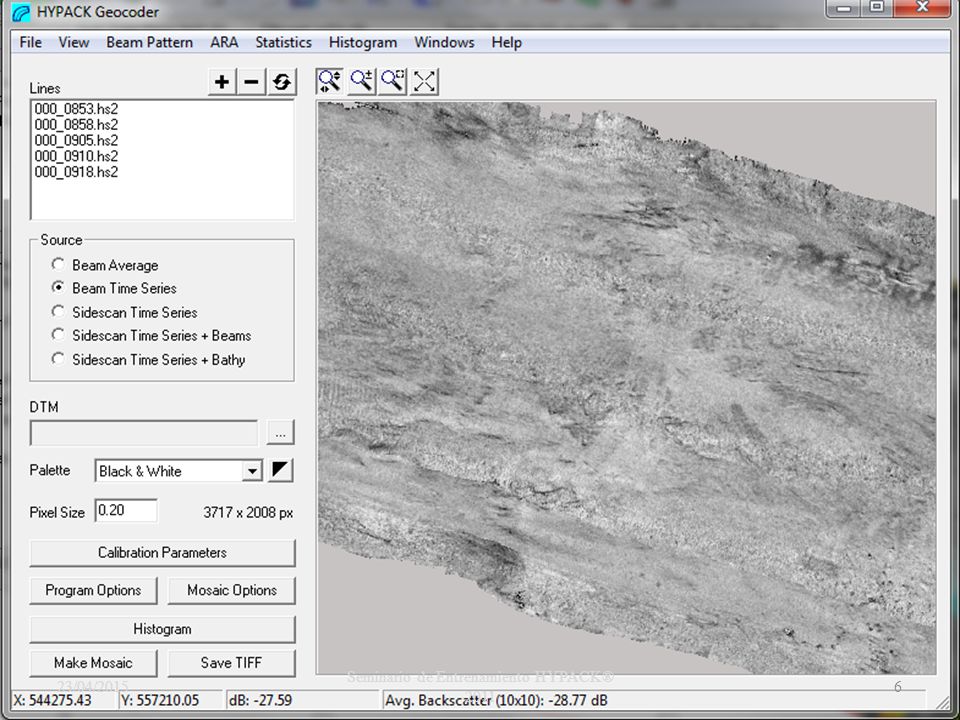The image size is (960, 720).
Task: Minimize the HYPACK Geocoder window
Action: click(843, 9)
